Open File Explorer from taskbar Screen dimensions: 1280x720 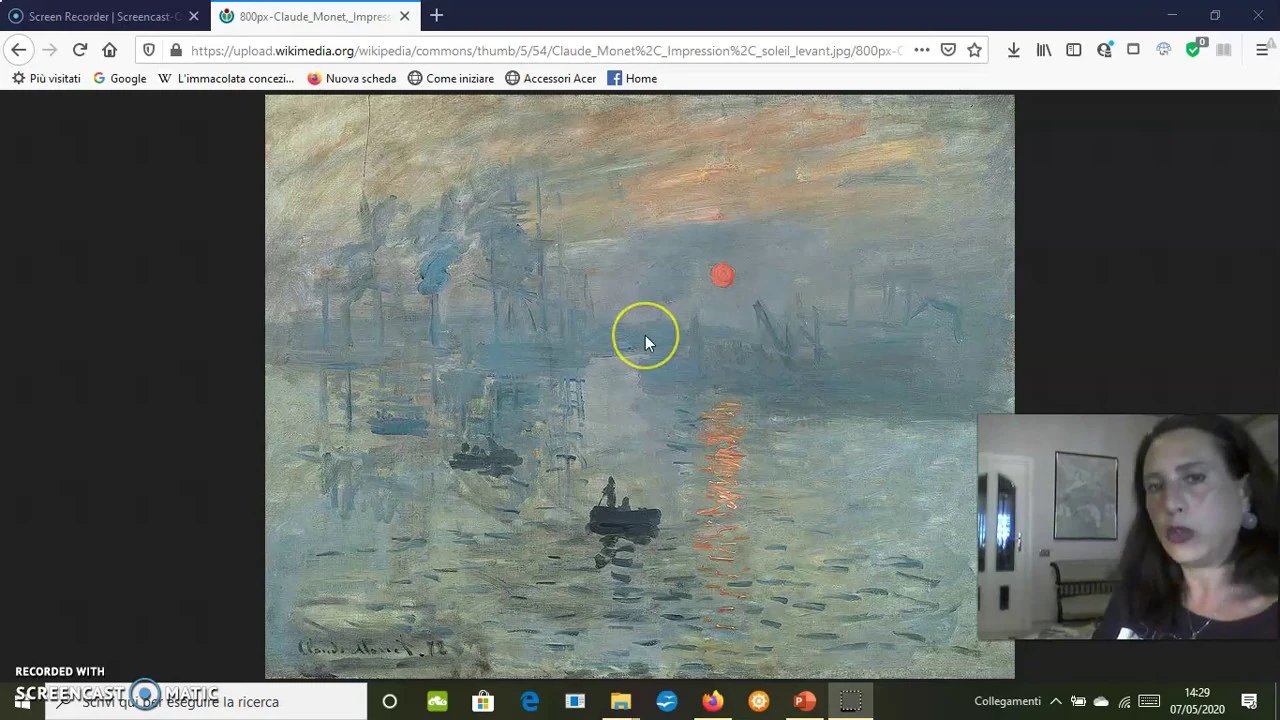621,701
